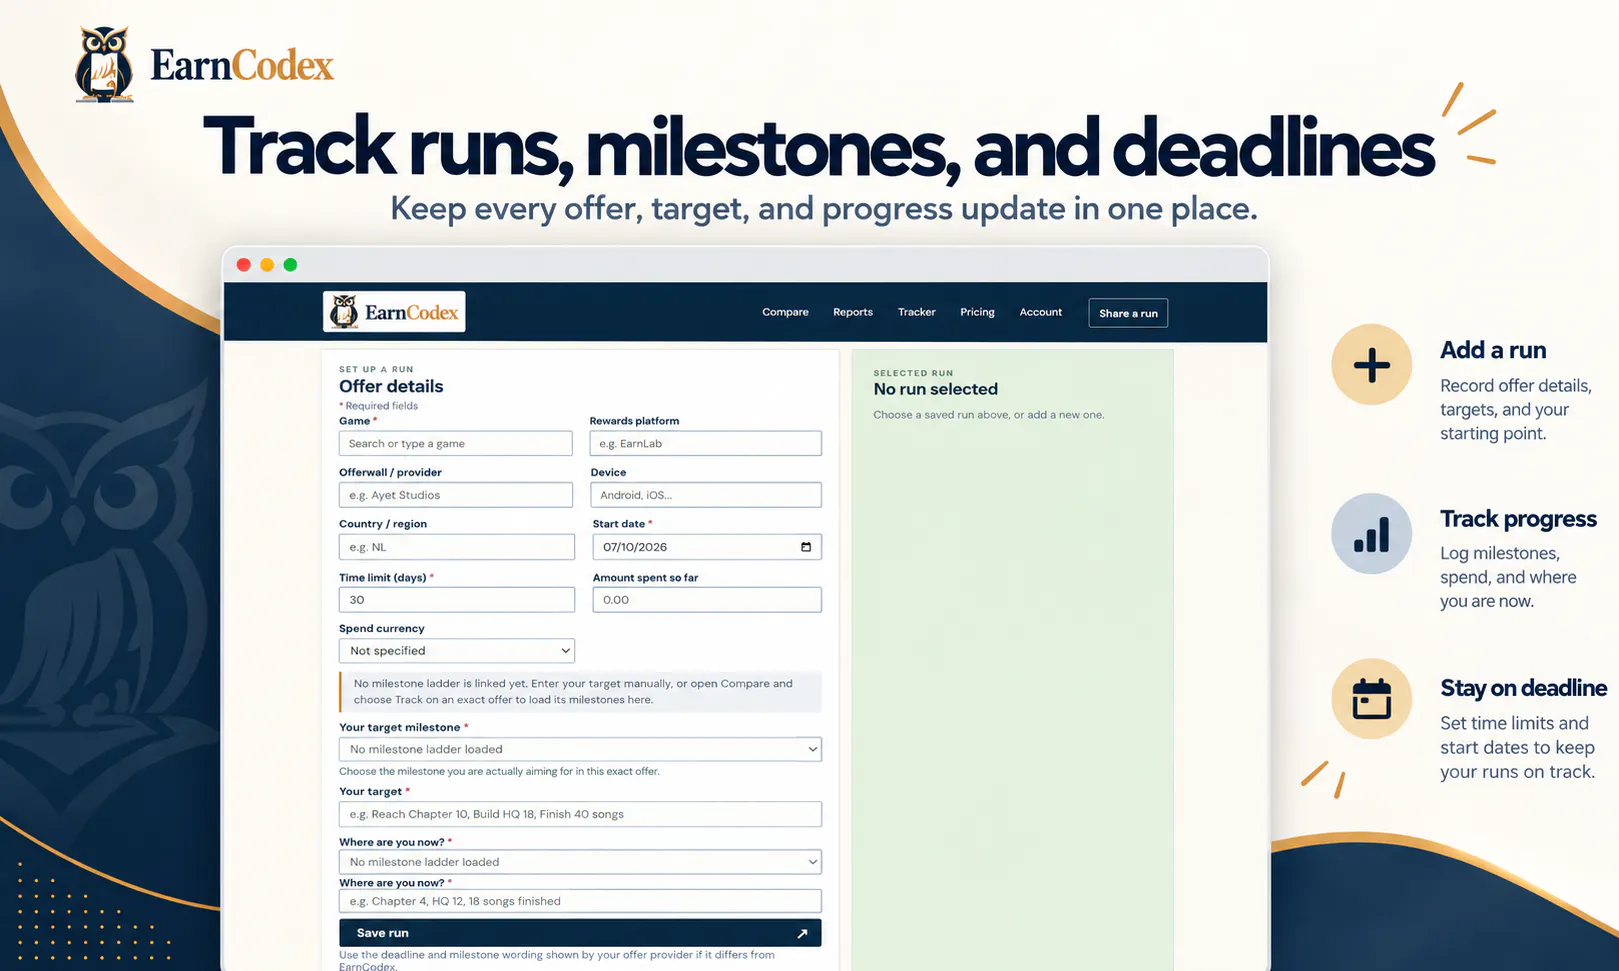
Task: Click the Amount spent so far field
Action: point(707,600)
